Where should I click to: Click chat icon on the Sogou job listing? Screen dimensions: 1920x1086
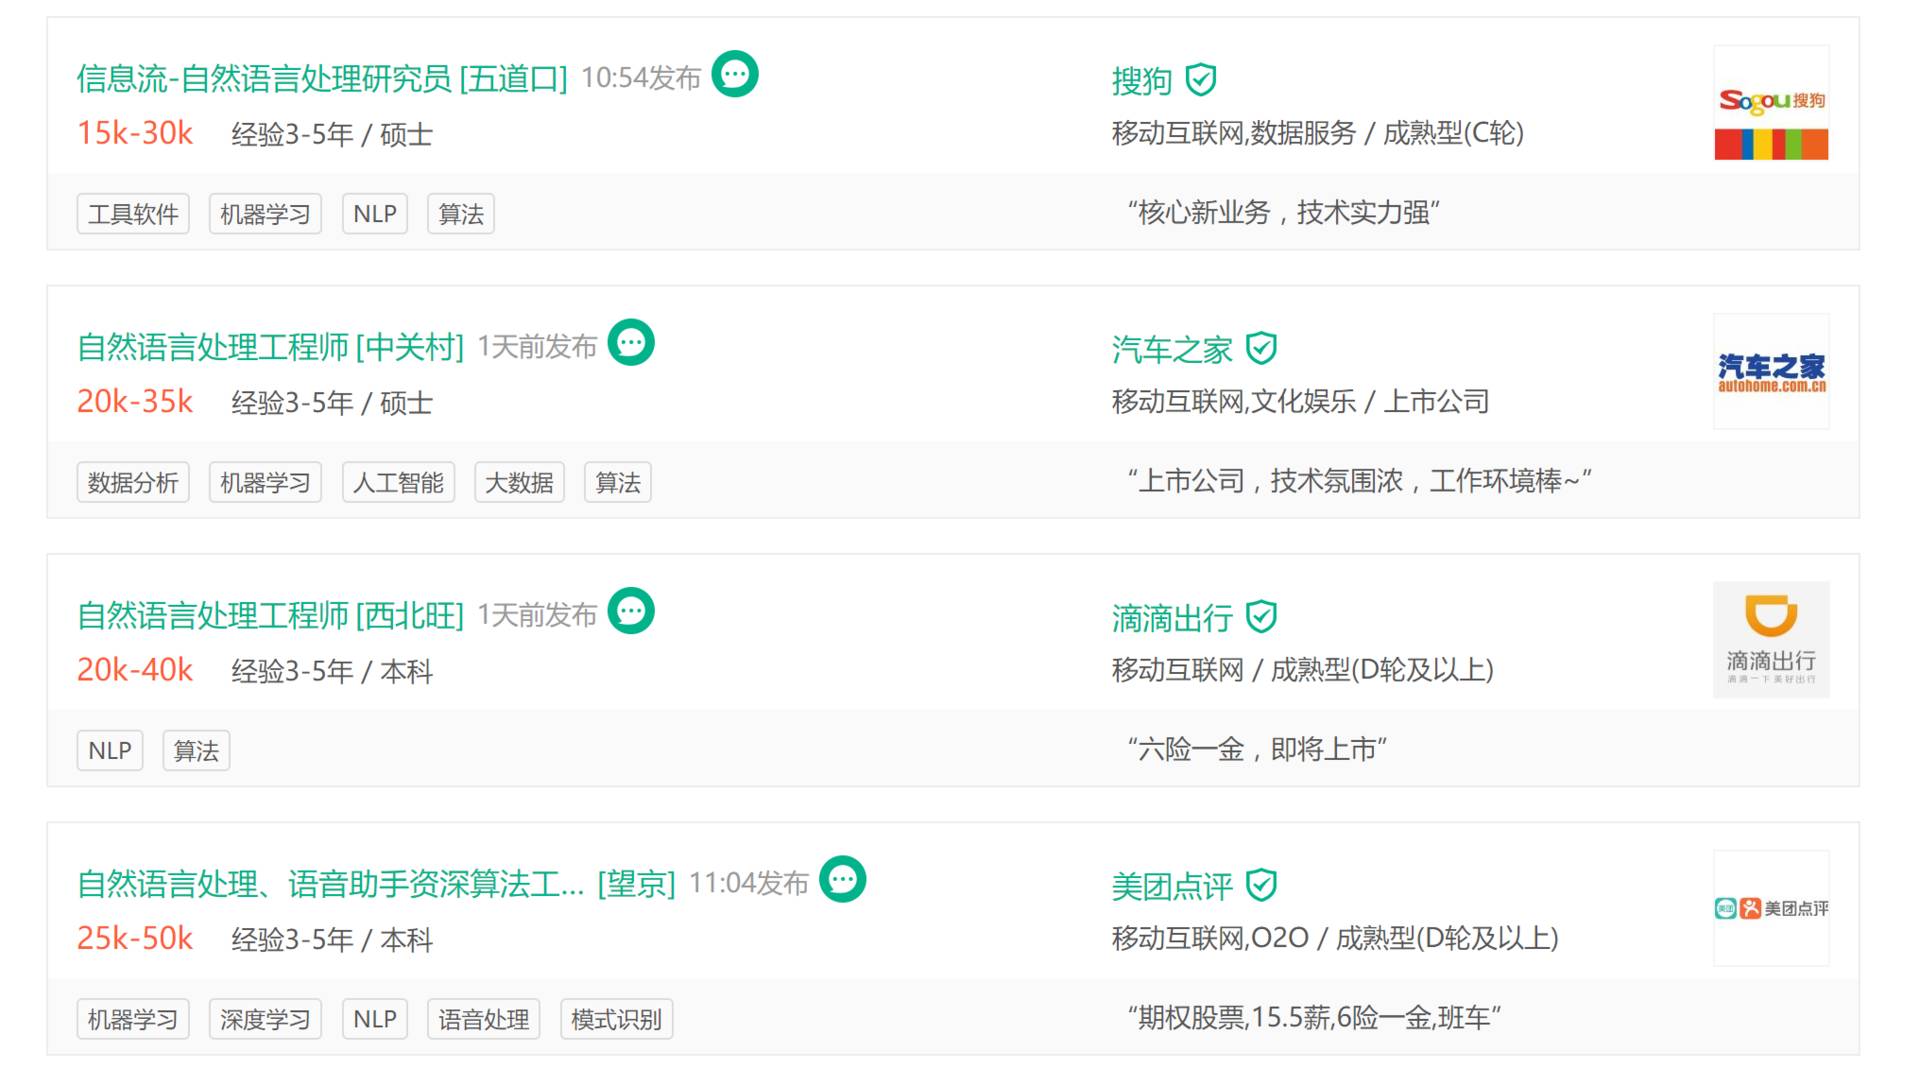735,74
